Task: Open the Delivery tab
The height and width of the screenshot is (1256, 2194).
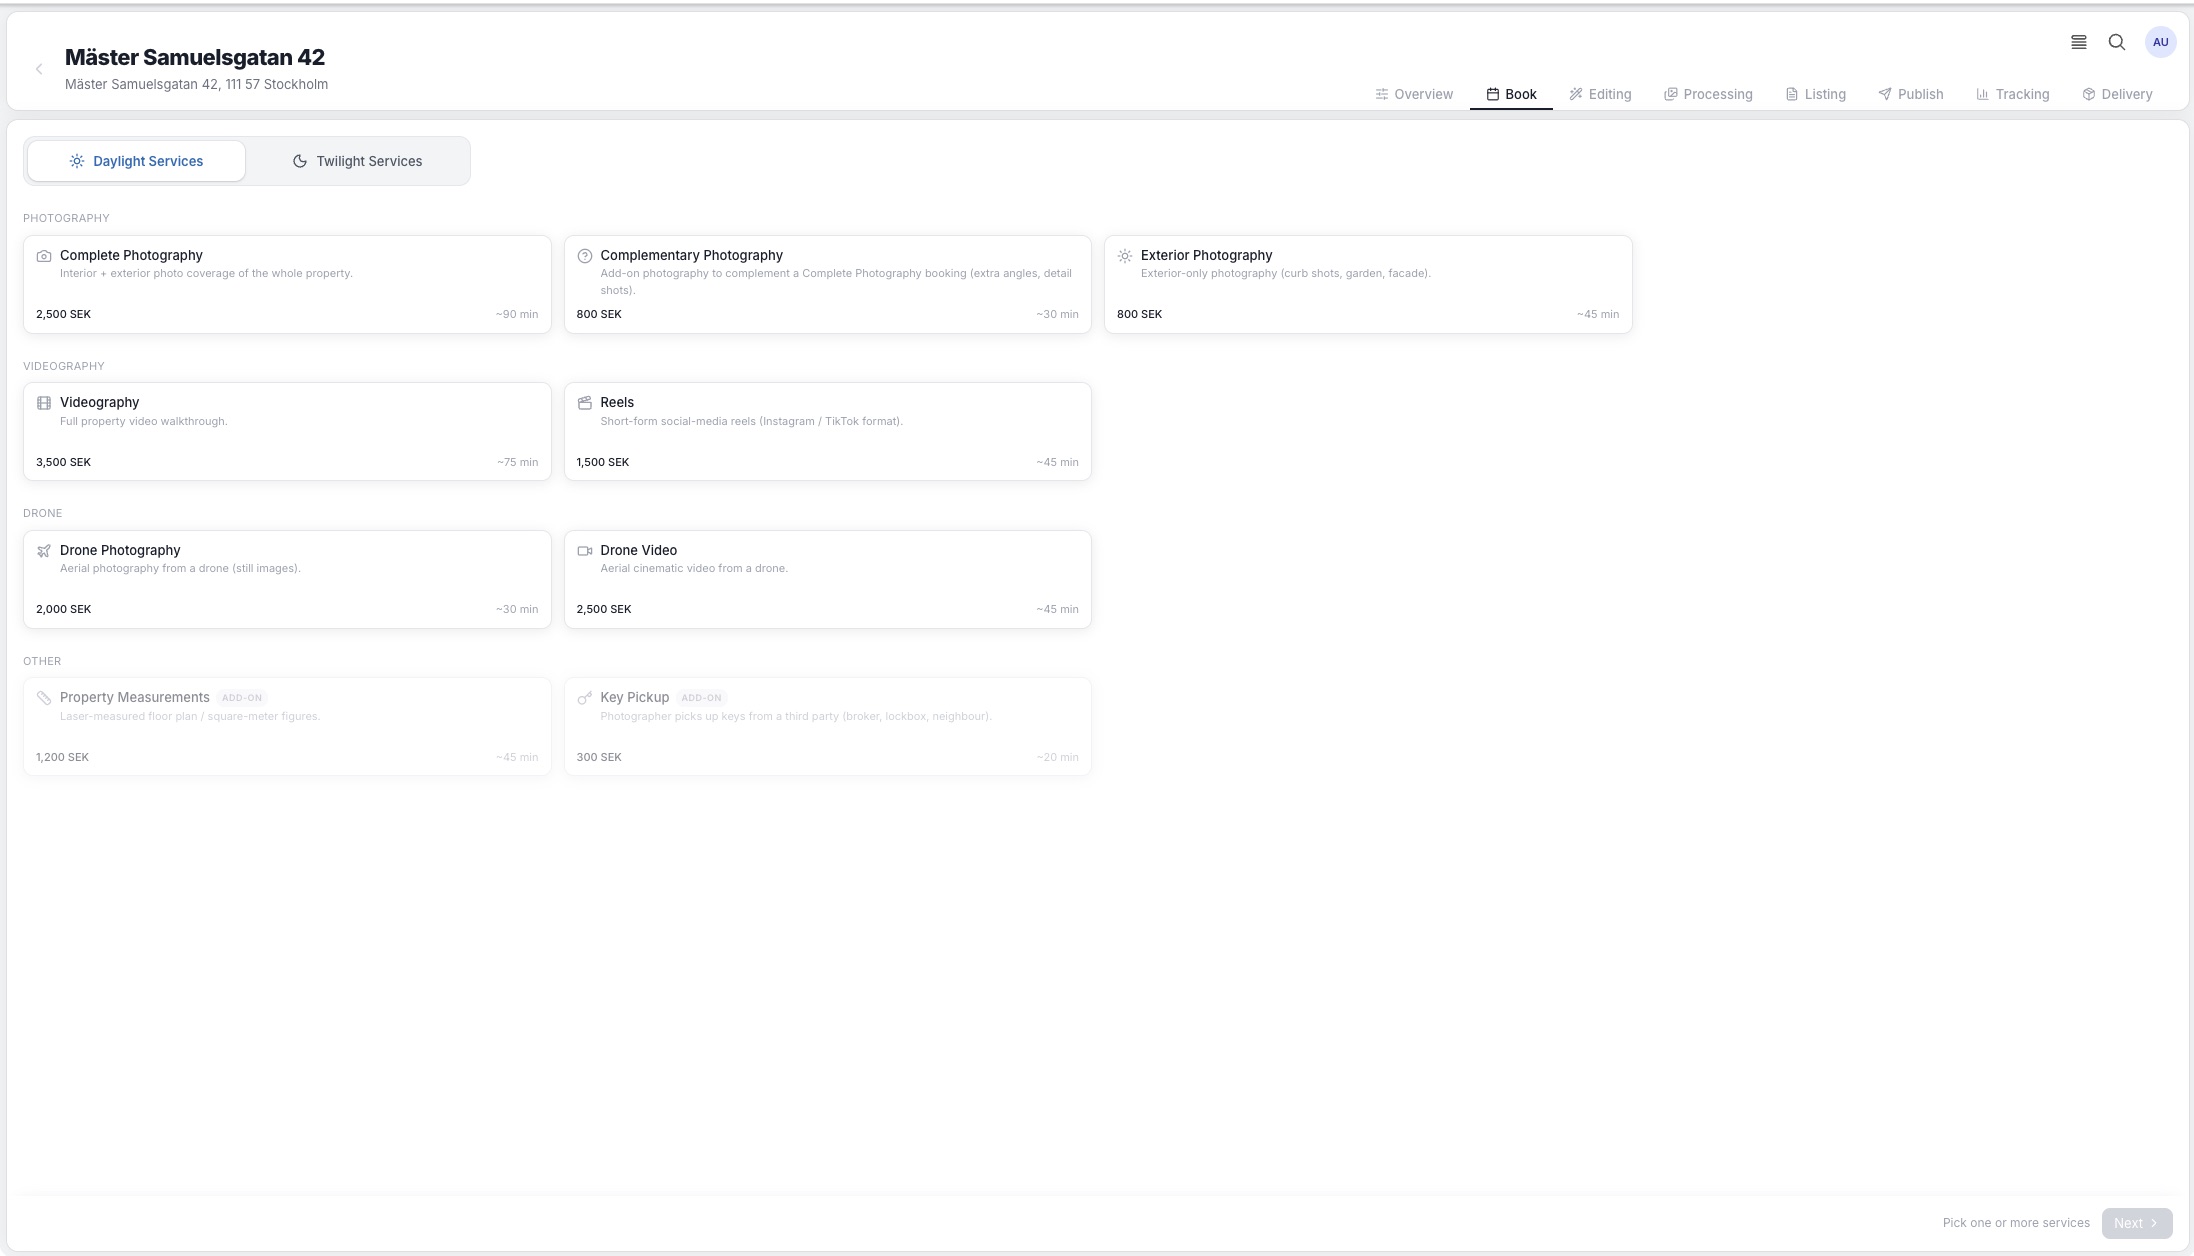Action: [x=2117, y=94]
